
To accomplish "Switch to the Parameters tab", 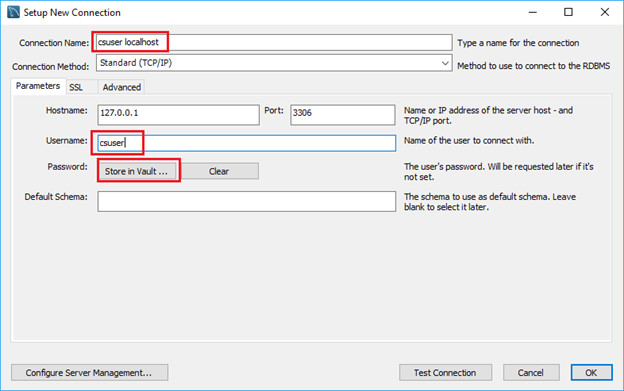I will coord(38,86).
